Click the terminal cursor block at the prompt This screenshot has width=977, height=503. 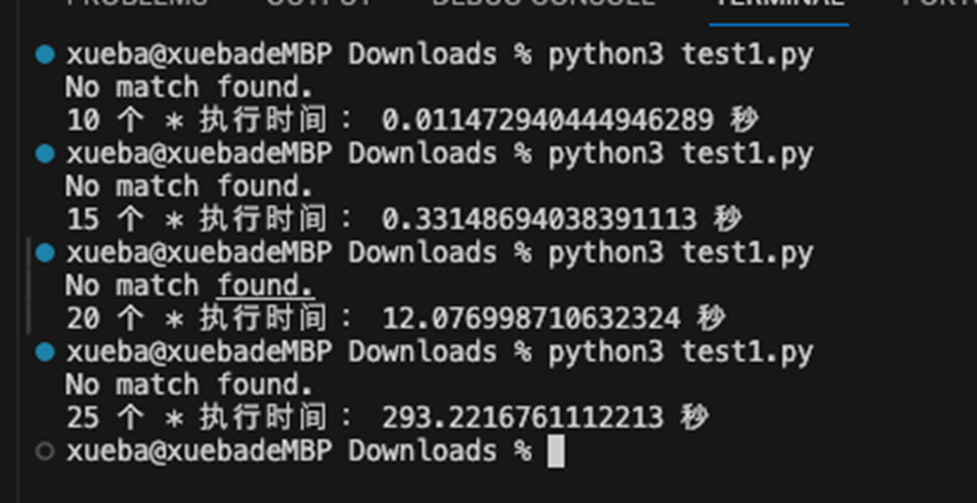(556, 452)
